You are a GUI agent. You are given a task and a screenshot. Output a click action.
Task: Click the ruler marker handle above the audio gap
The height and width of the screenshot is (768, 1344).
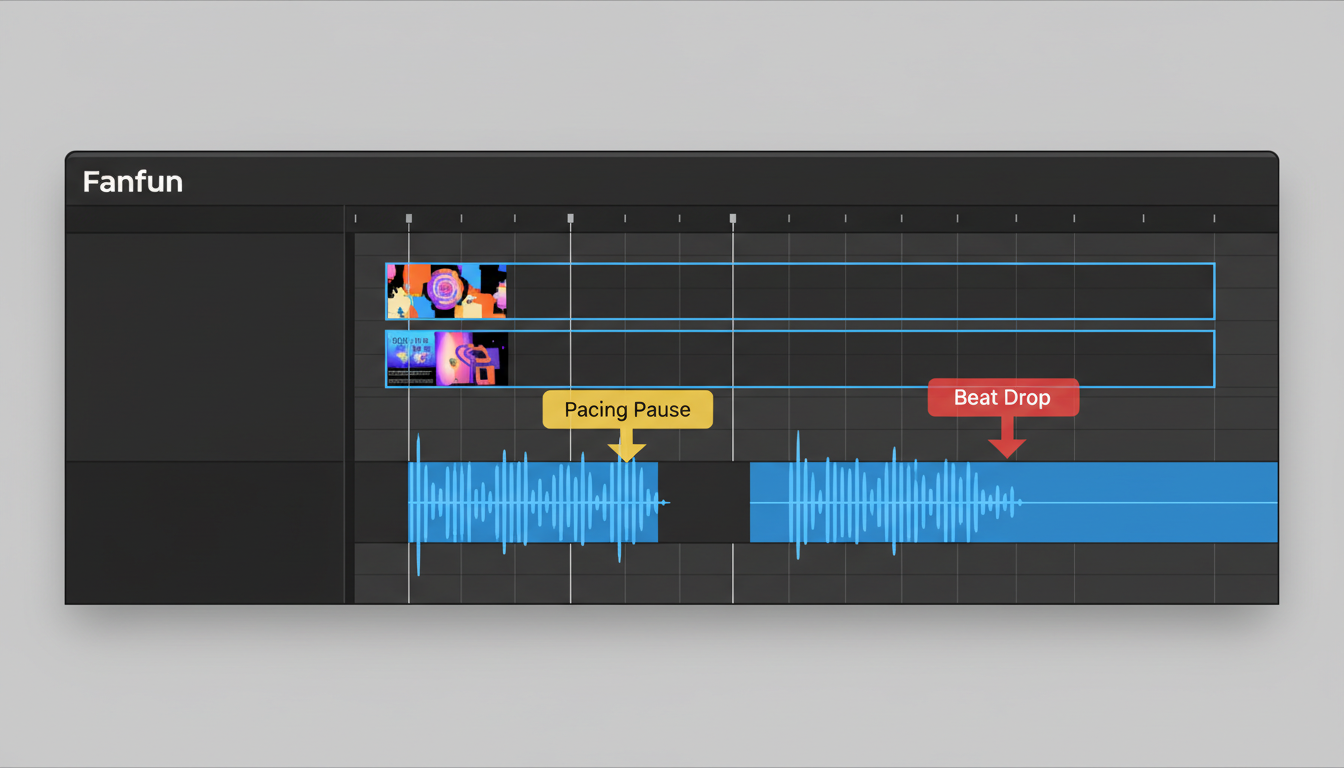733,218
